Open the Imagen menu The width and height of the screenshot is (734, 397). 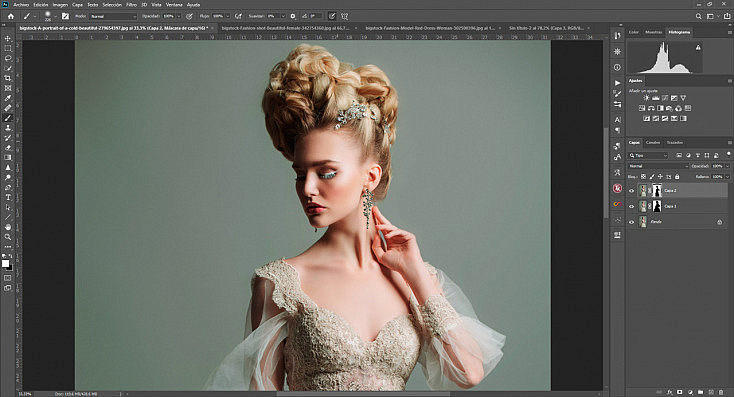[60, 5]
